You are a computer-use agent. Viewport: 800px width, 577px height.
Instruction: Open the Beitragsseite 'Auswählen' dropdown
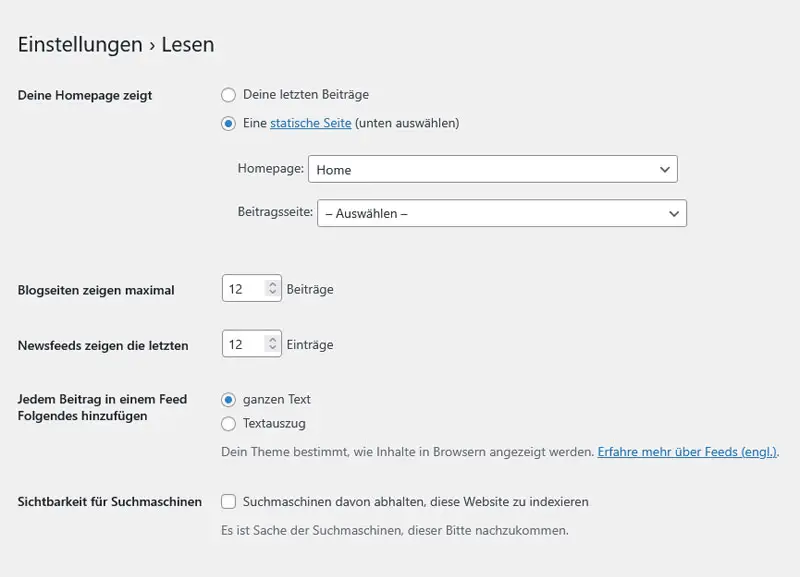[x=502, y=213]
